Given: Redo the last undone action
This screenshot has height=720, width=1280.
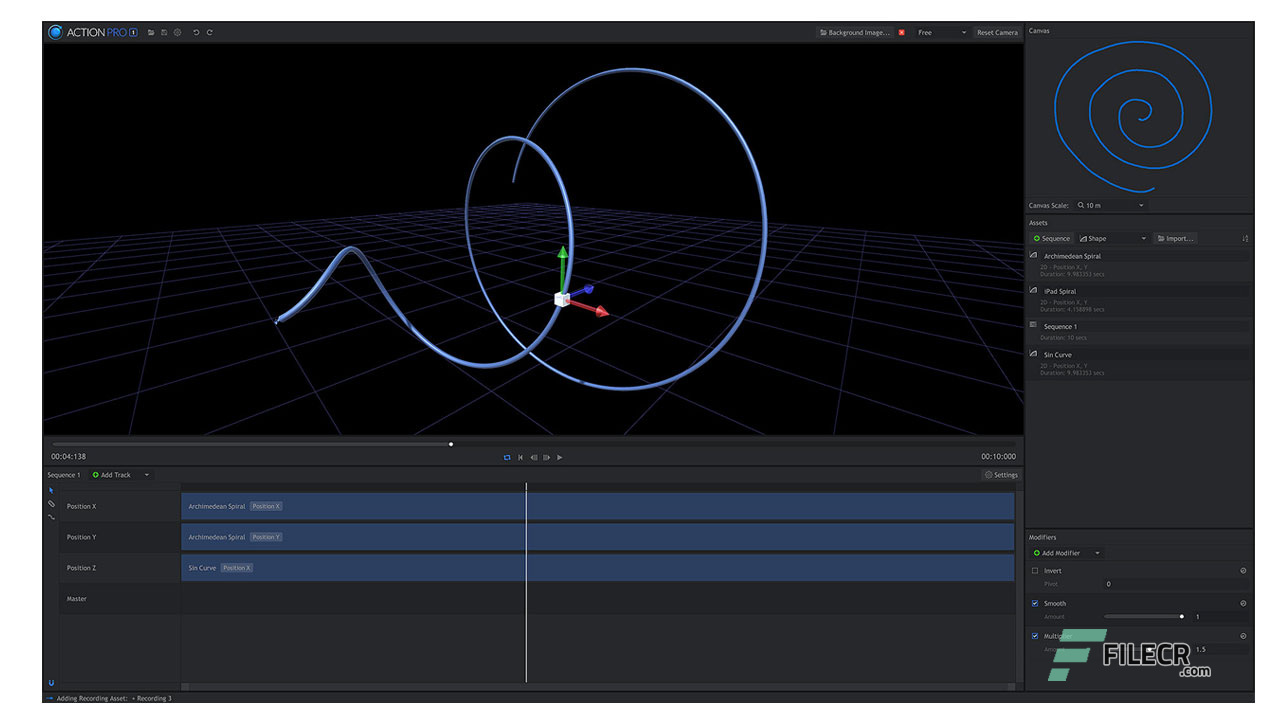Looking at the screenshot, I should tap(209, 32).
